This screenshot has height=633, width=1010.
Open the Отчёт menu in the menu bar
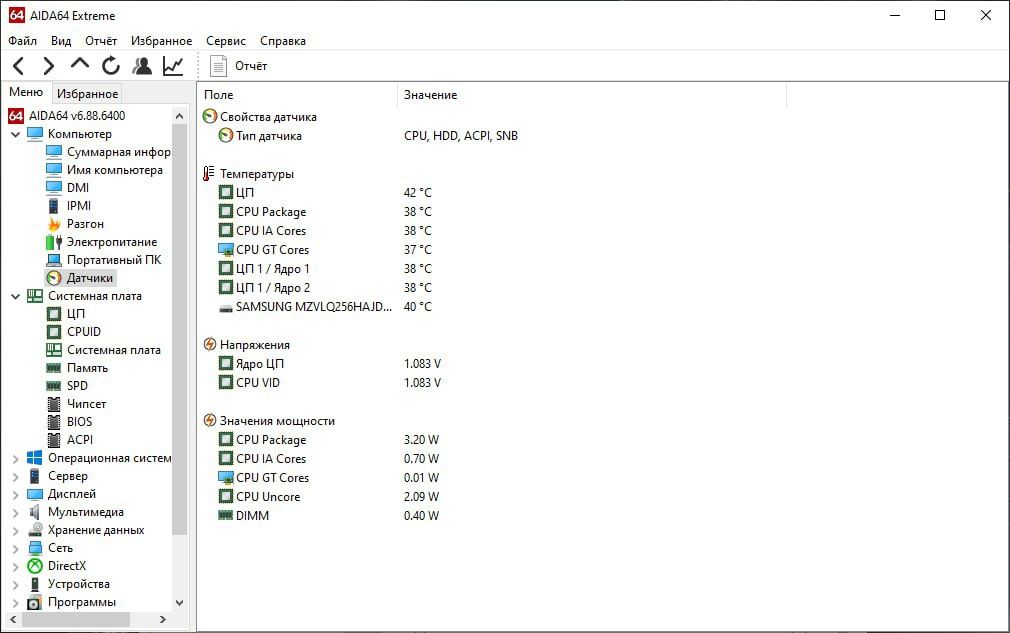point(101,41)
